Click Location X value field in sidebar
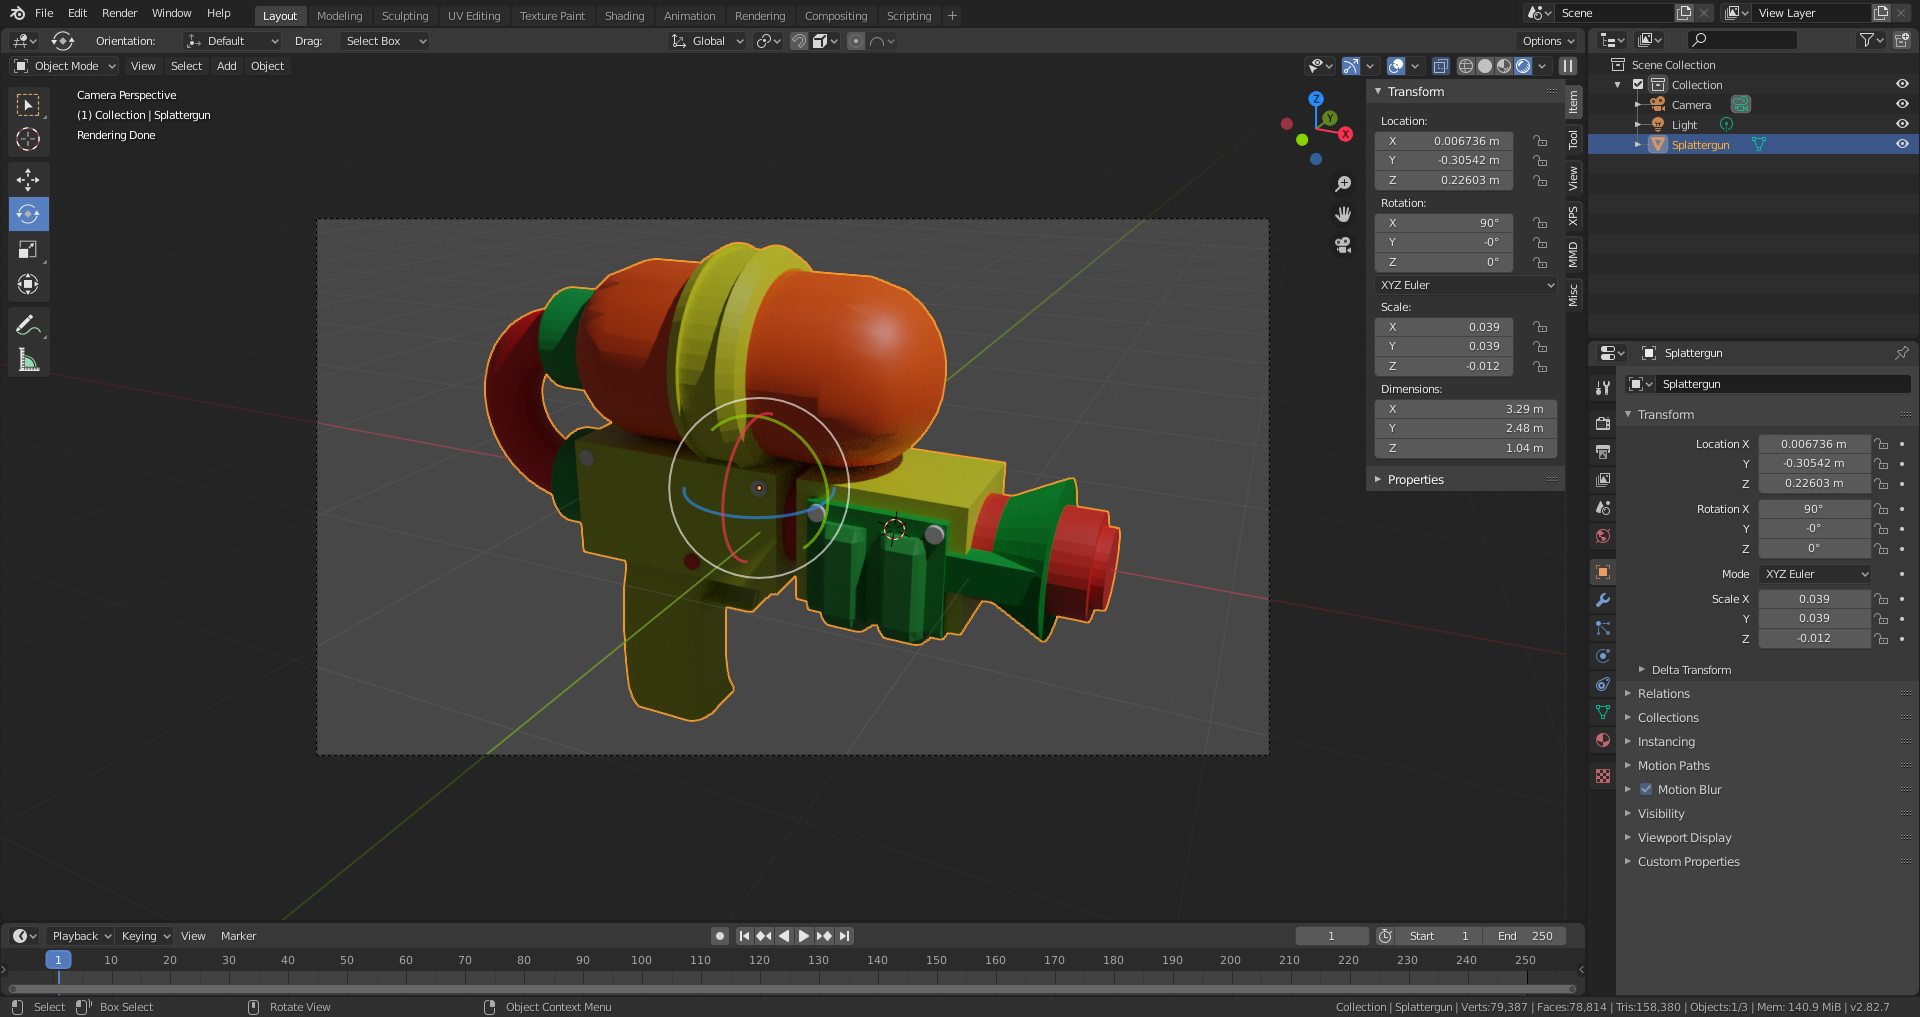 click(1444, 141)
